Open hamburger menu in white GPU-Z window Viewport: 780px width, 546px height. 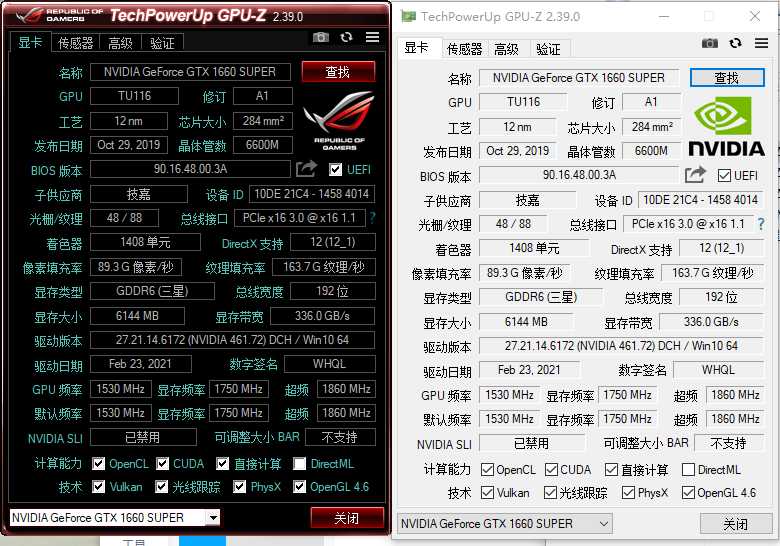pyautogui.click(x=761, y=43)
